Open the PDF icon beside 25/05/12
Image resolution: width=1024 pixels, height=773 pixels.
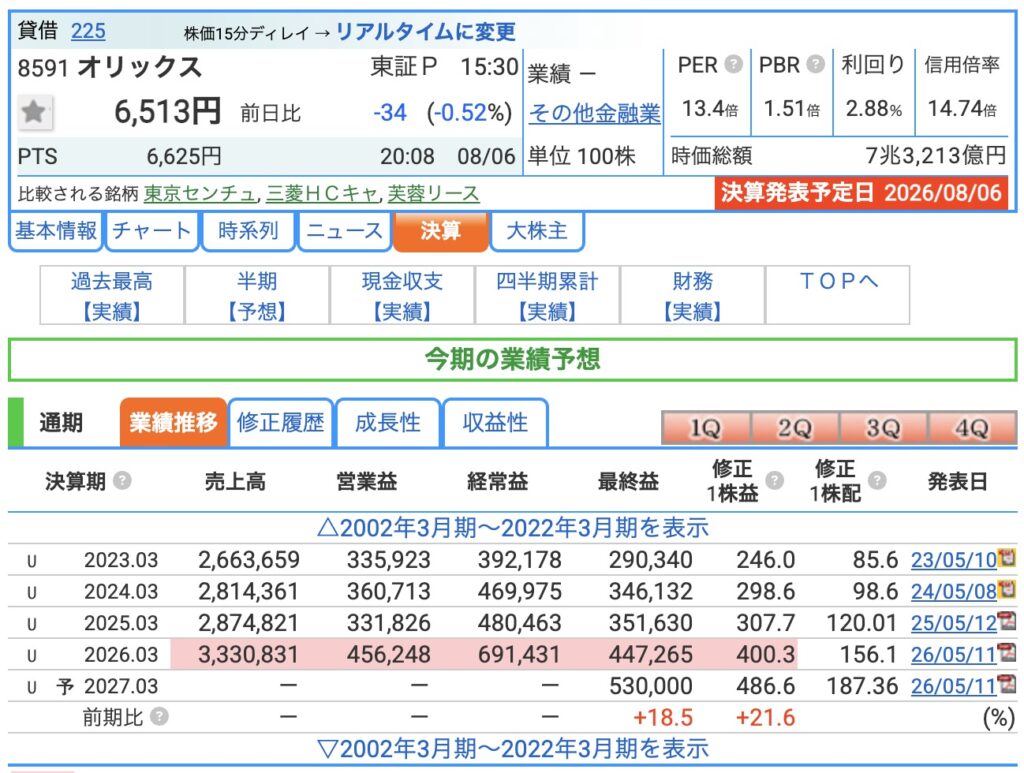(x=1007, y=620)
